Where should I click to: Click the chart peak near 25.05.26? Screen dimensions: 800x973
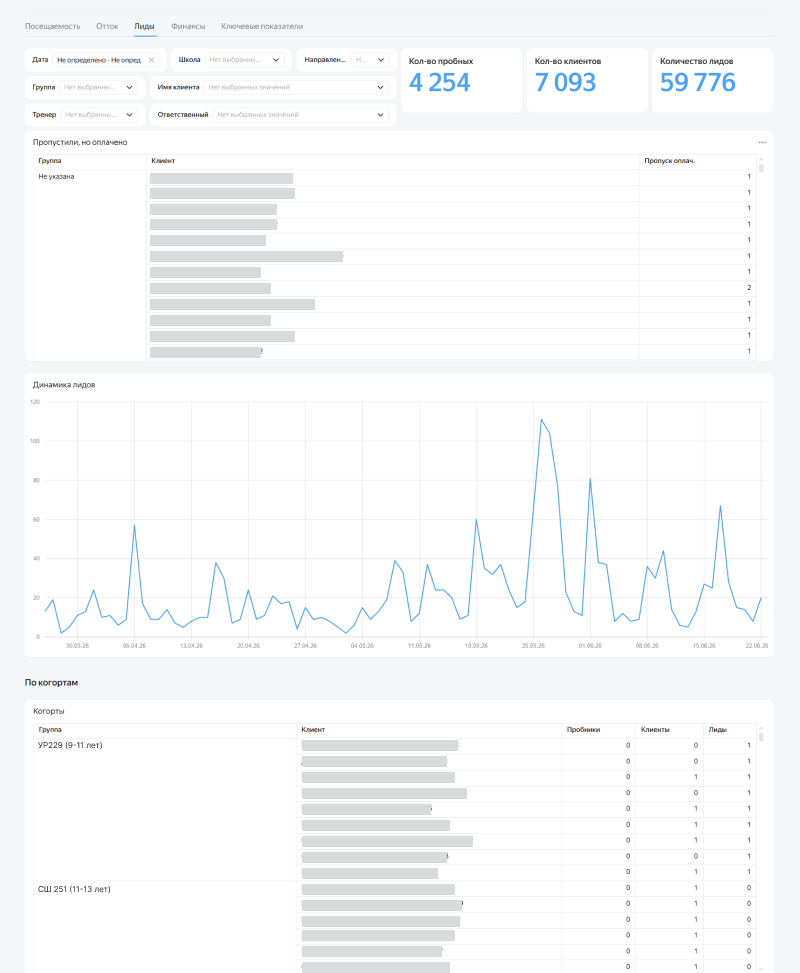541,419
